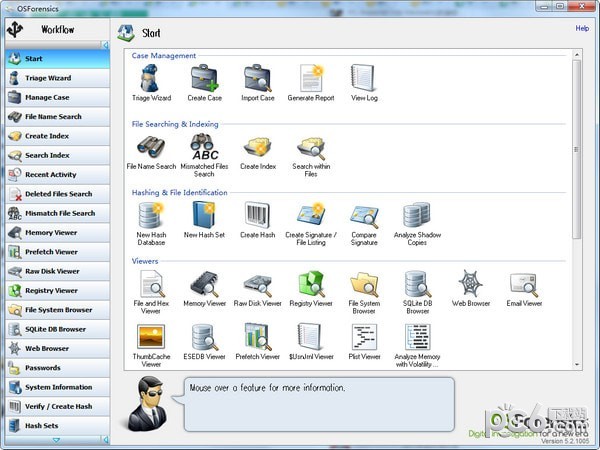600x450 pixels.
Task: Click the vertical scrollbar thumb in main panel
Action: (577, 149)
